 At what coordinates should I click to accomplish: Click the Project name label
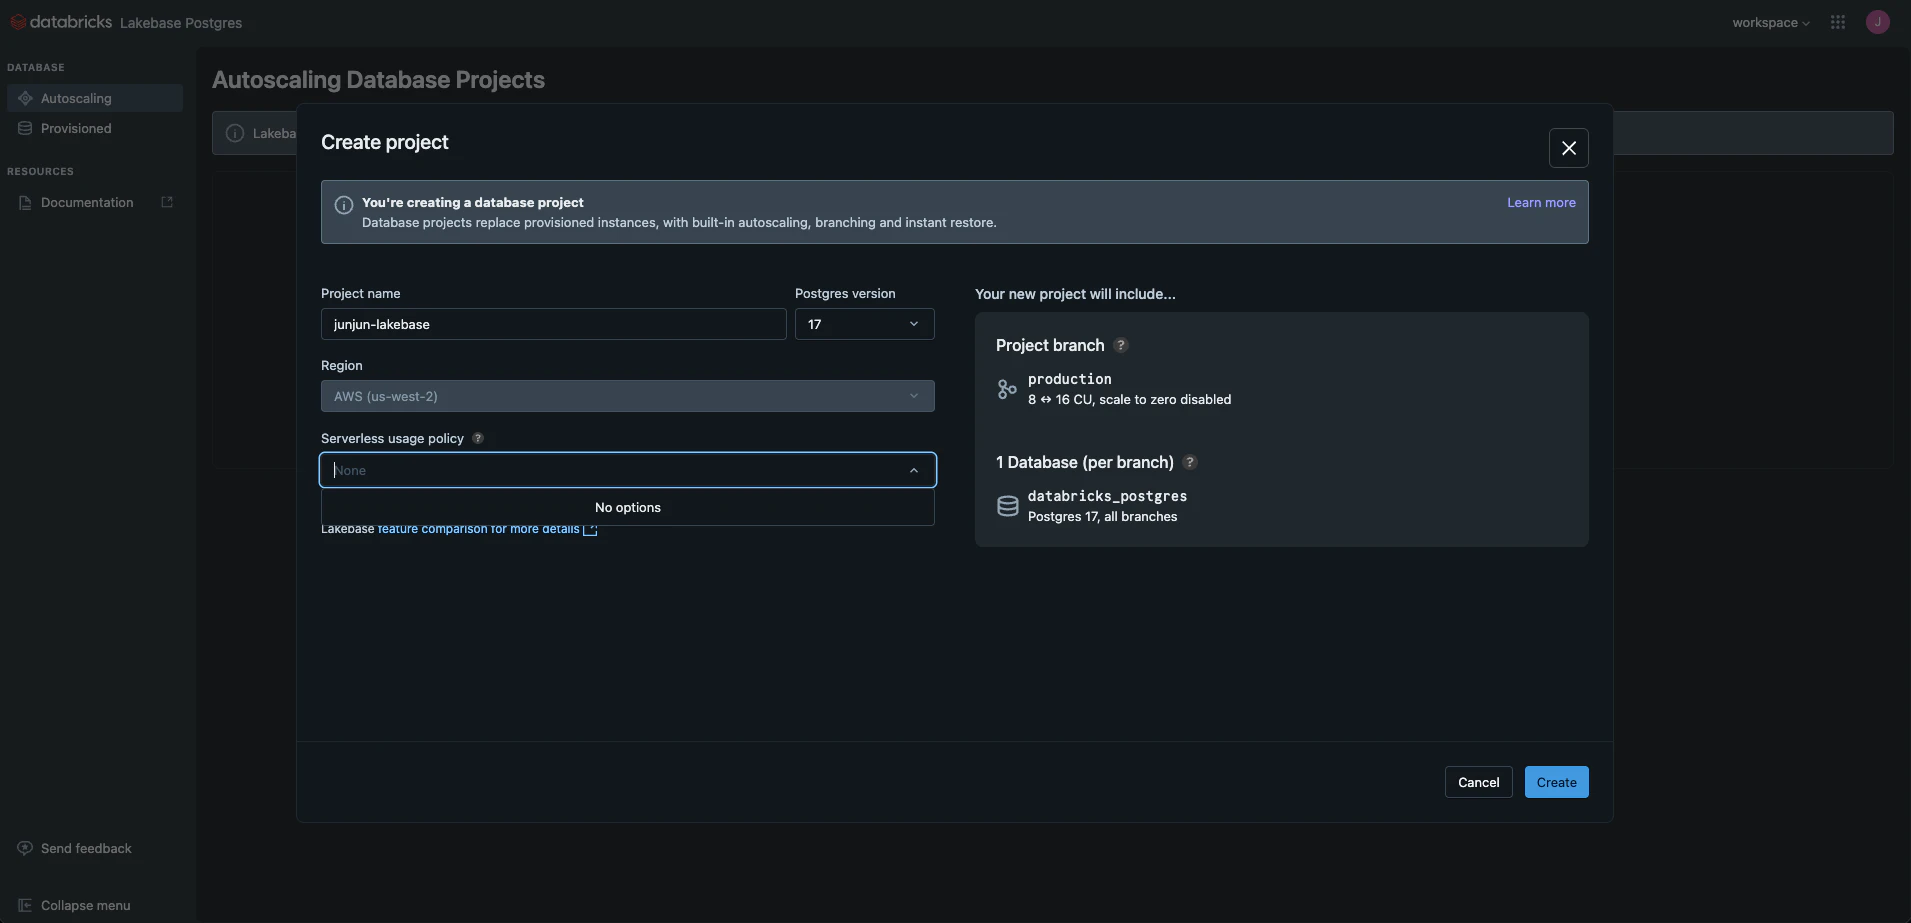[361, 293]
